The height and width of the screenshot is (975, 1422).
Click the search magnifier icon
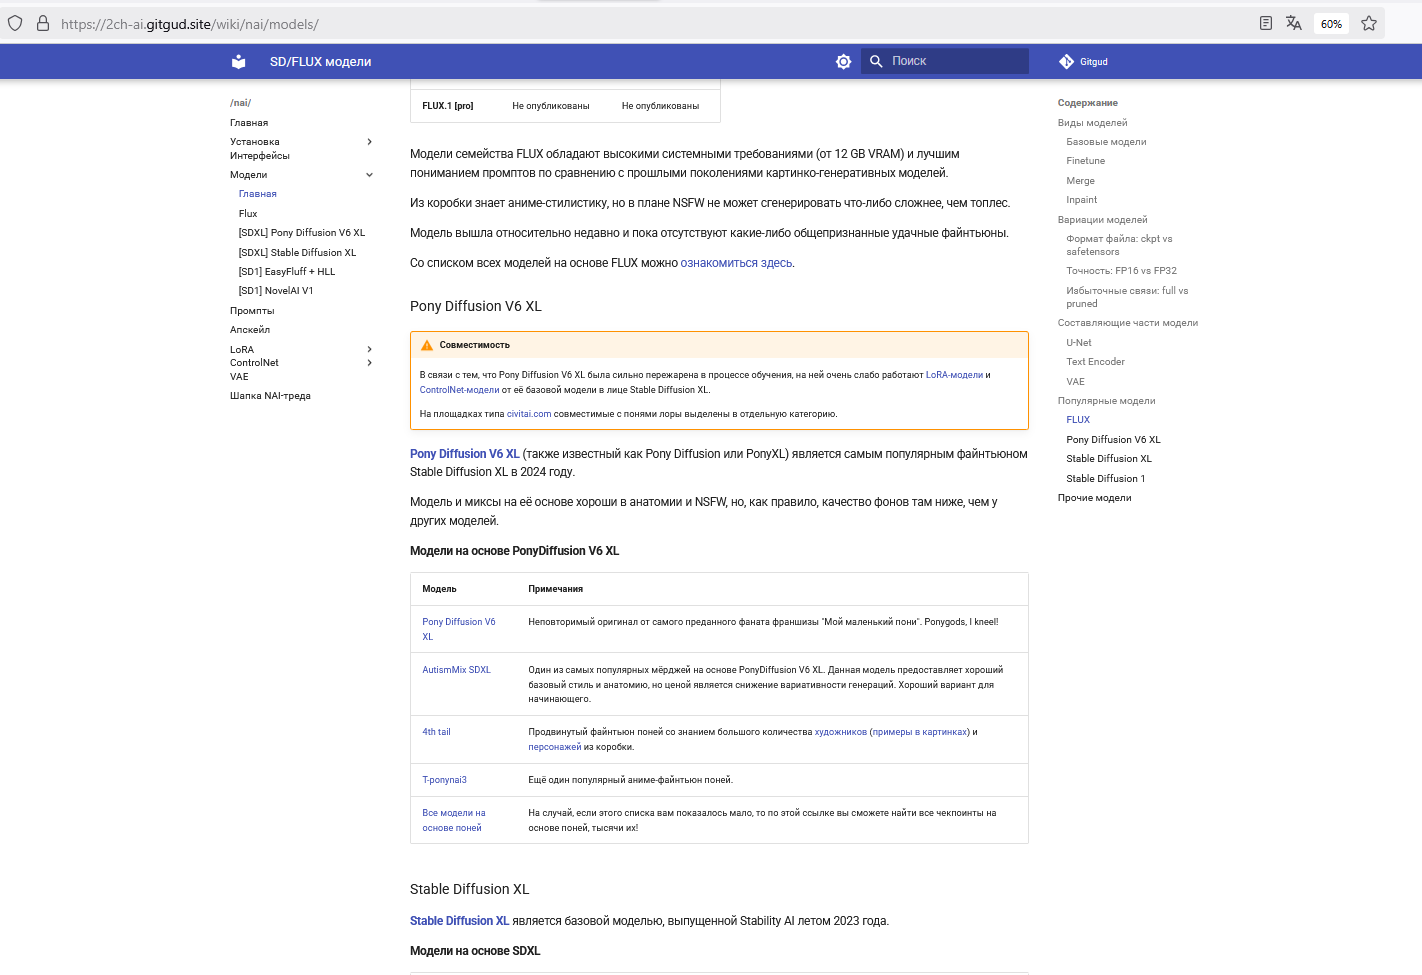coord(876,61)
